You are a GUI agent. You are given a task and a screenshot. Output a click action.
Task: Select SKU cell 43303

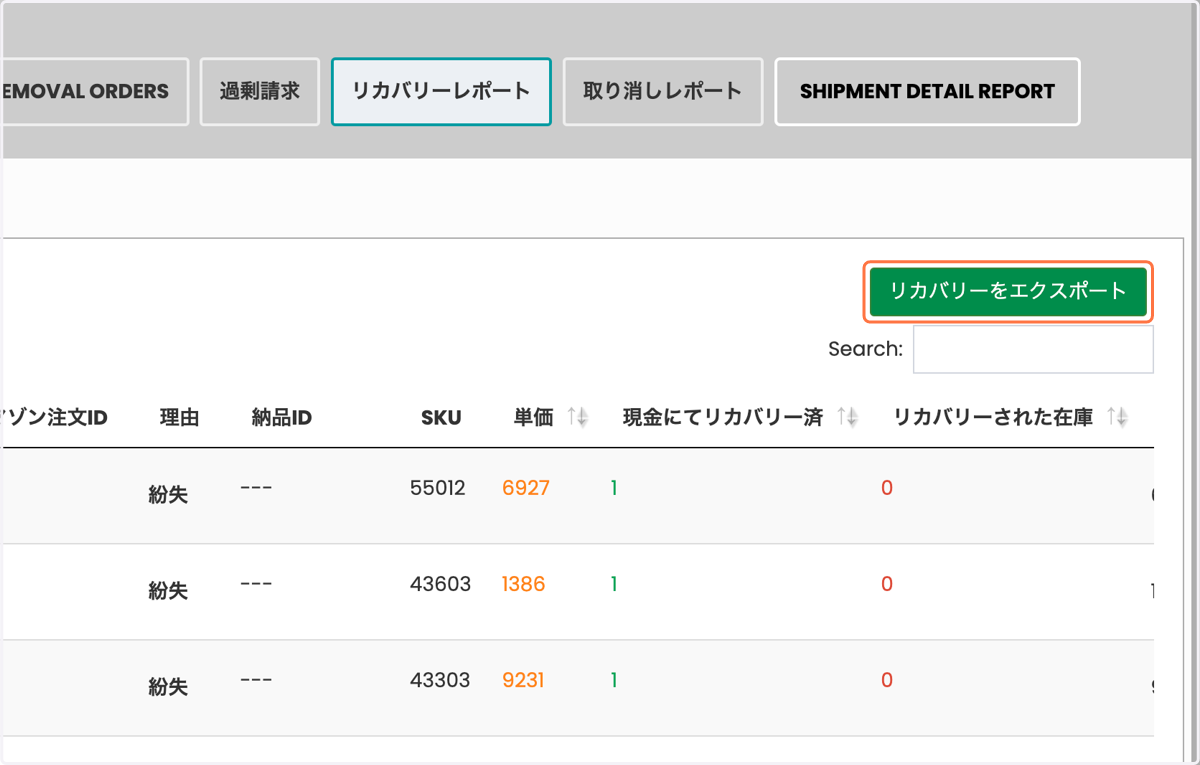point(440,680)
